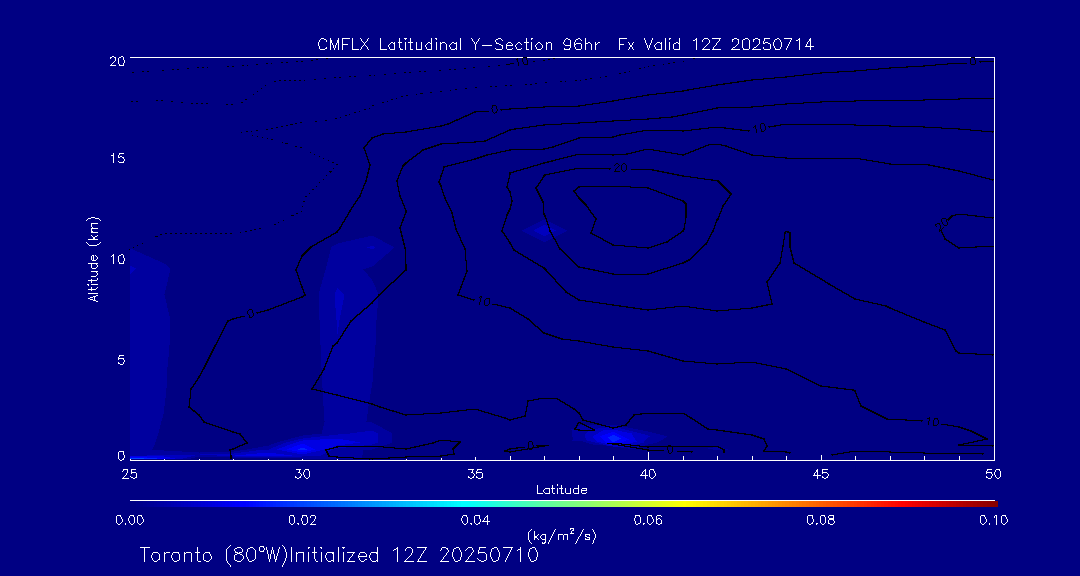Click the latitude tick label 30
The image size is (1080, 576).
(x=302, y=474)
